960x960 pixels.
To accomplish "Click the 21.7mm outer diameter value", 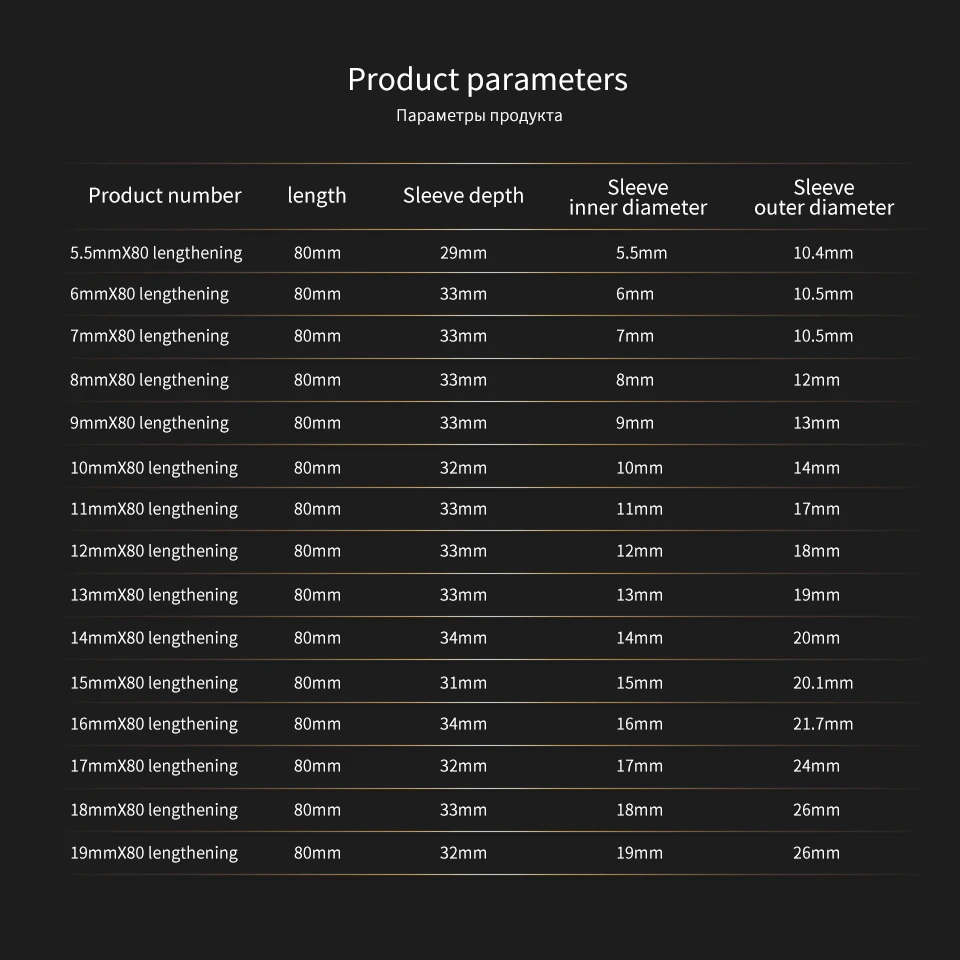I will 823,724.
